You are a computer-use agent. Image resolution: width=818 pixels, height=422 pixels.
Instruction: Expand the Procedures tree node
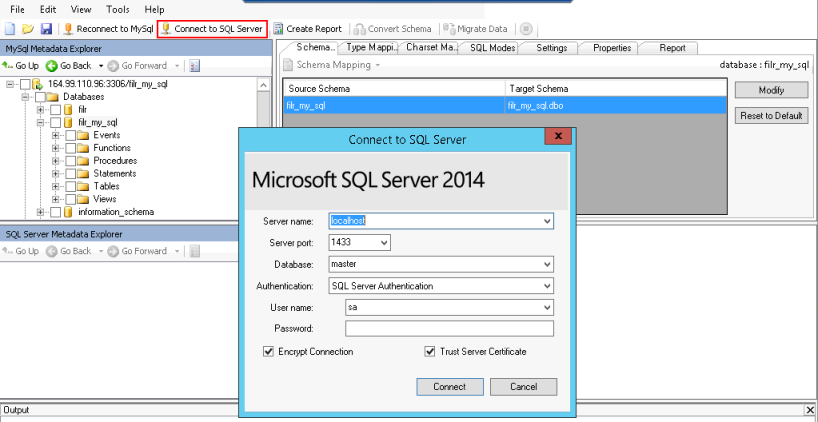click(x=55, y=161)
